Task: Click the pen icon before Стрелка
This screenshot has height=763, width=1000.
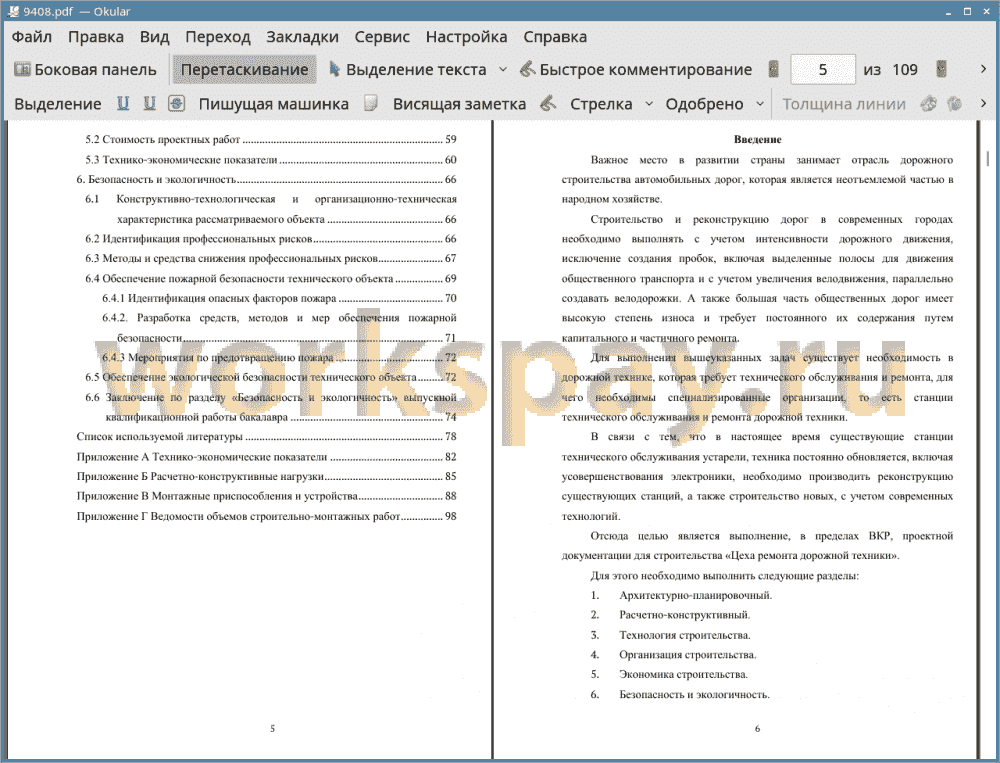Action: point(548,103)
